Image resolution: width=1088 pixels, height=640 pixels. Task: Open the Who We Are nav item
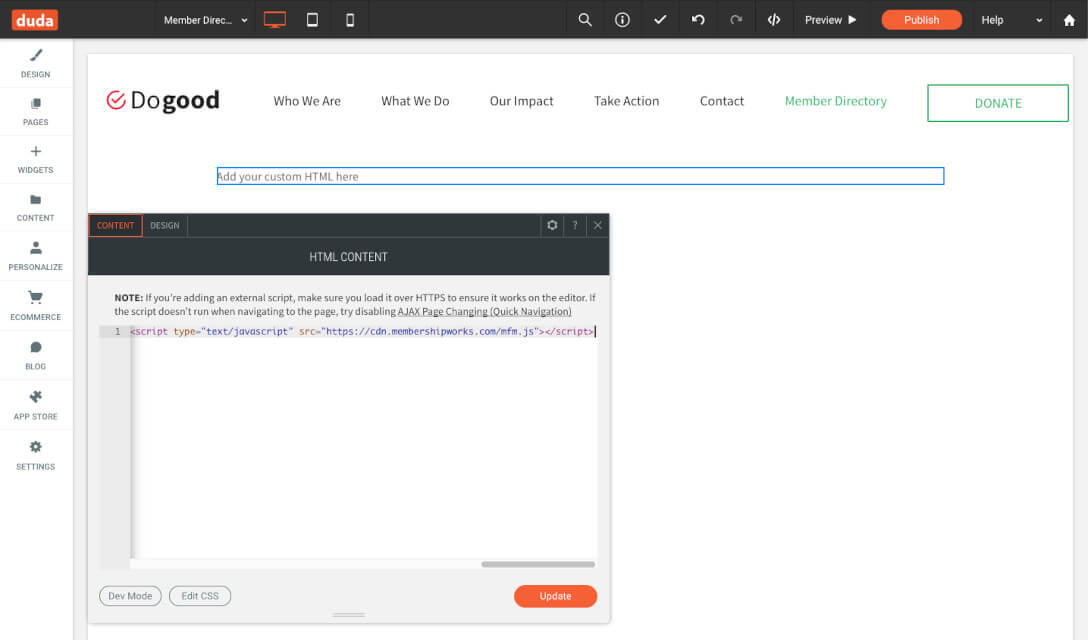[x=307, y=101]
